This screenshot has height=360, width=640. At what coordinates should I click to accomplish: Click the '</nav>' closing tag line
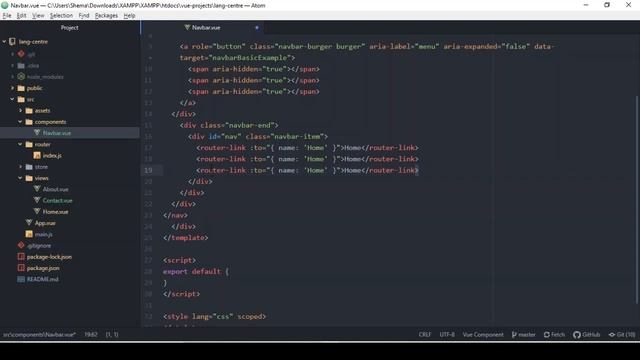pyautogui.click(x=176, y=215)
